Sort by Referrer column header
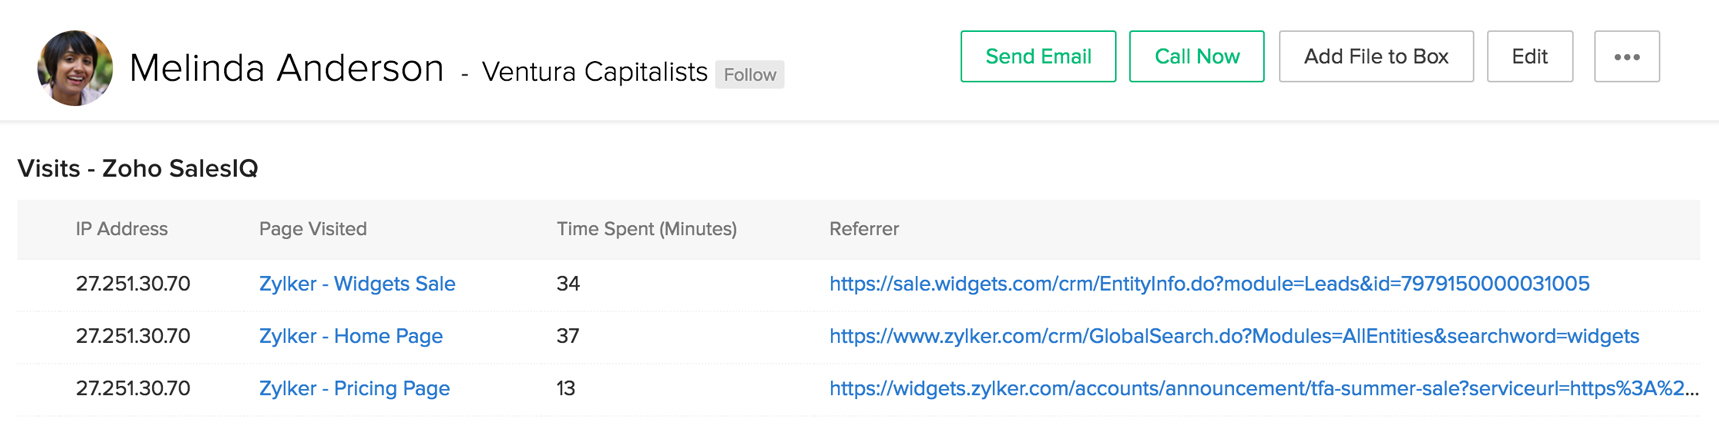 pos(864,229)
